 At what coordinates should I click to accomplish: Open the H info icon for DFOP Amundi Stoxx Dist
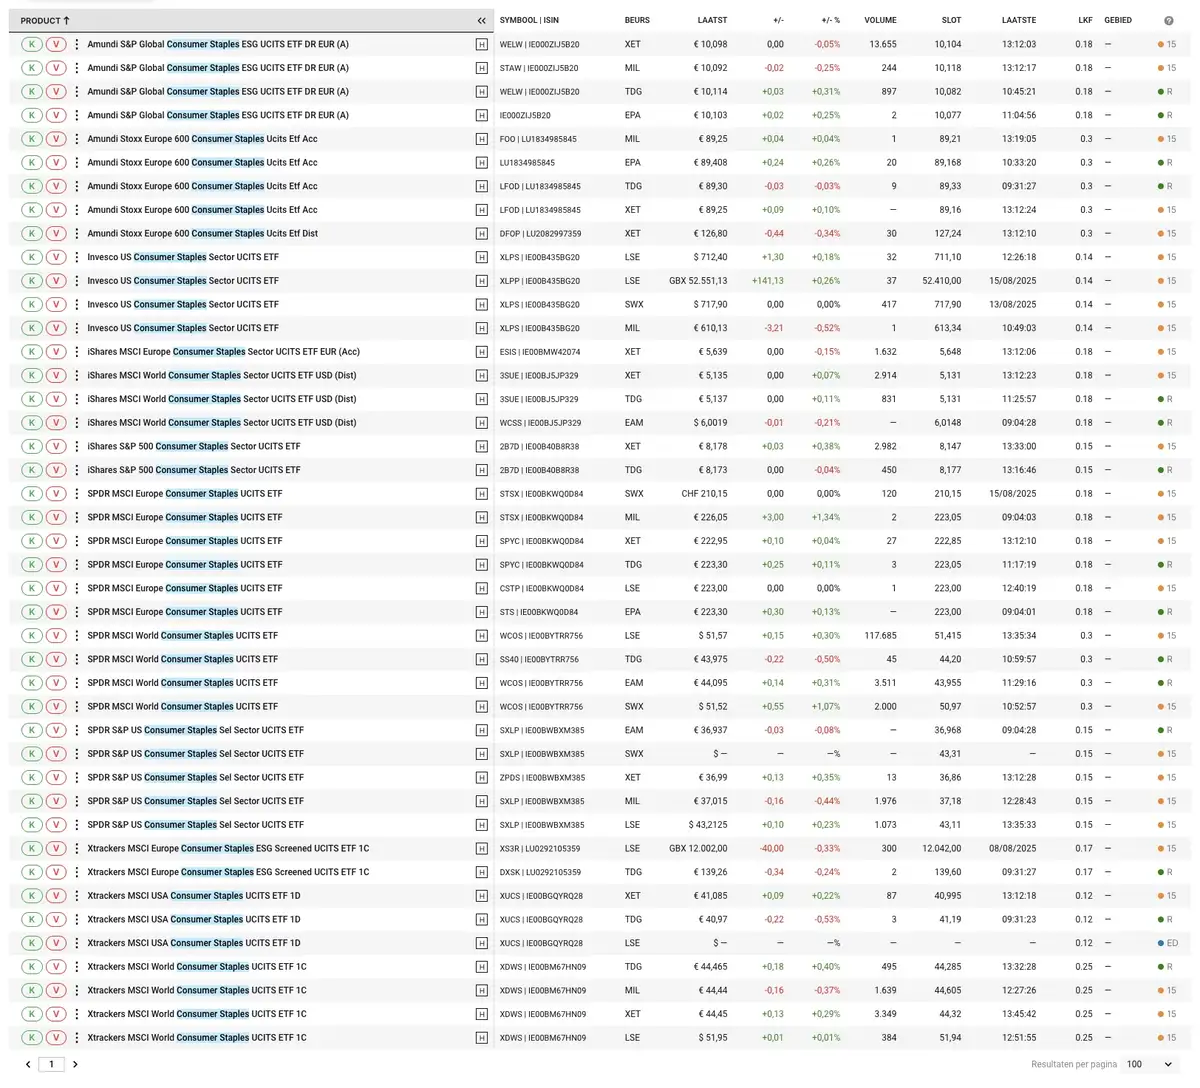click(x=482, y=234)
